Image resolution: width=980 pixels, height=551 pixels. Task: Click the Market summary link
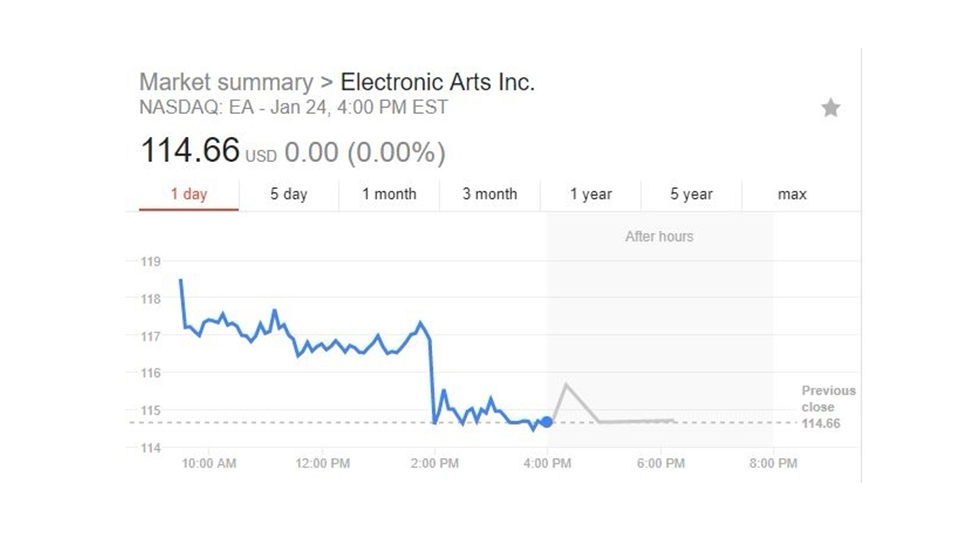tap(226, 82)
